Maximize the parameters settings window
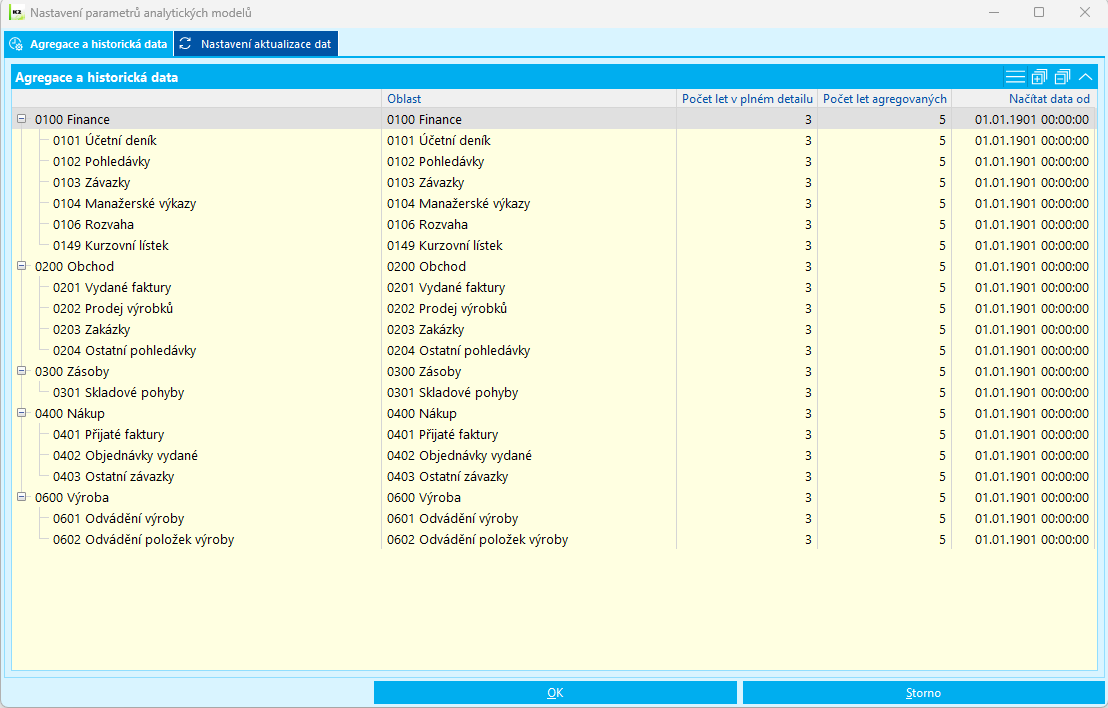The image size is (1108, 708). 1039,12
